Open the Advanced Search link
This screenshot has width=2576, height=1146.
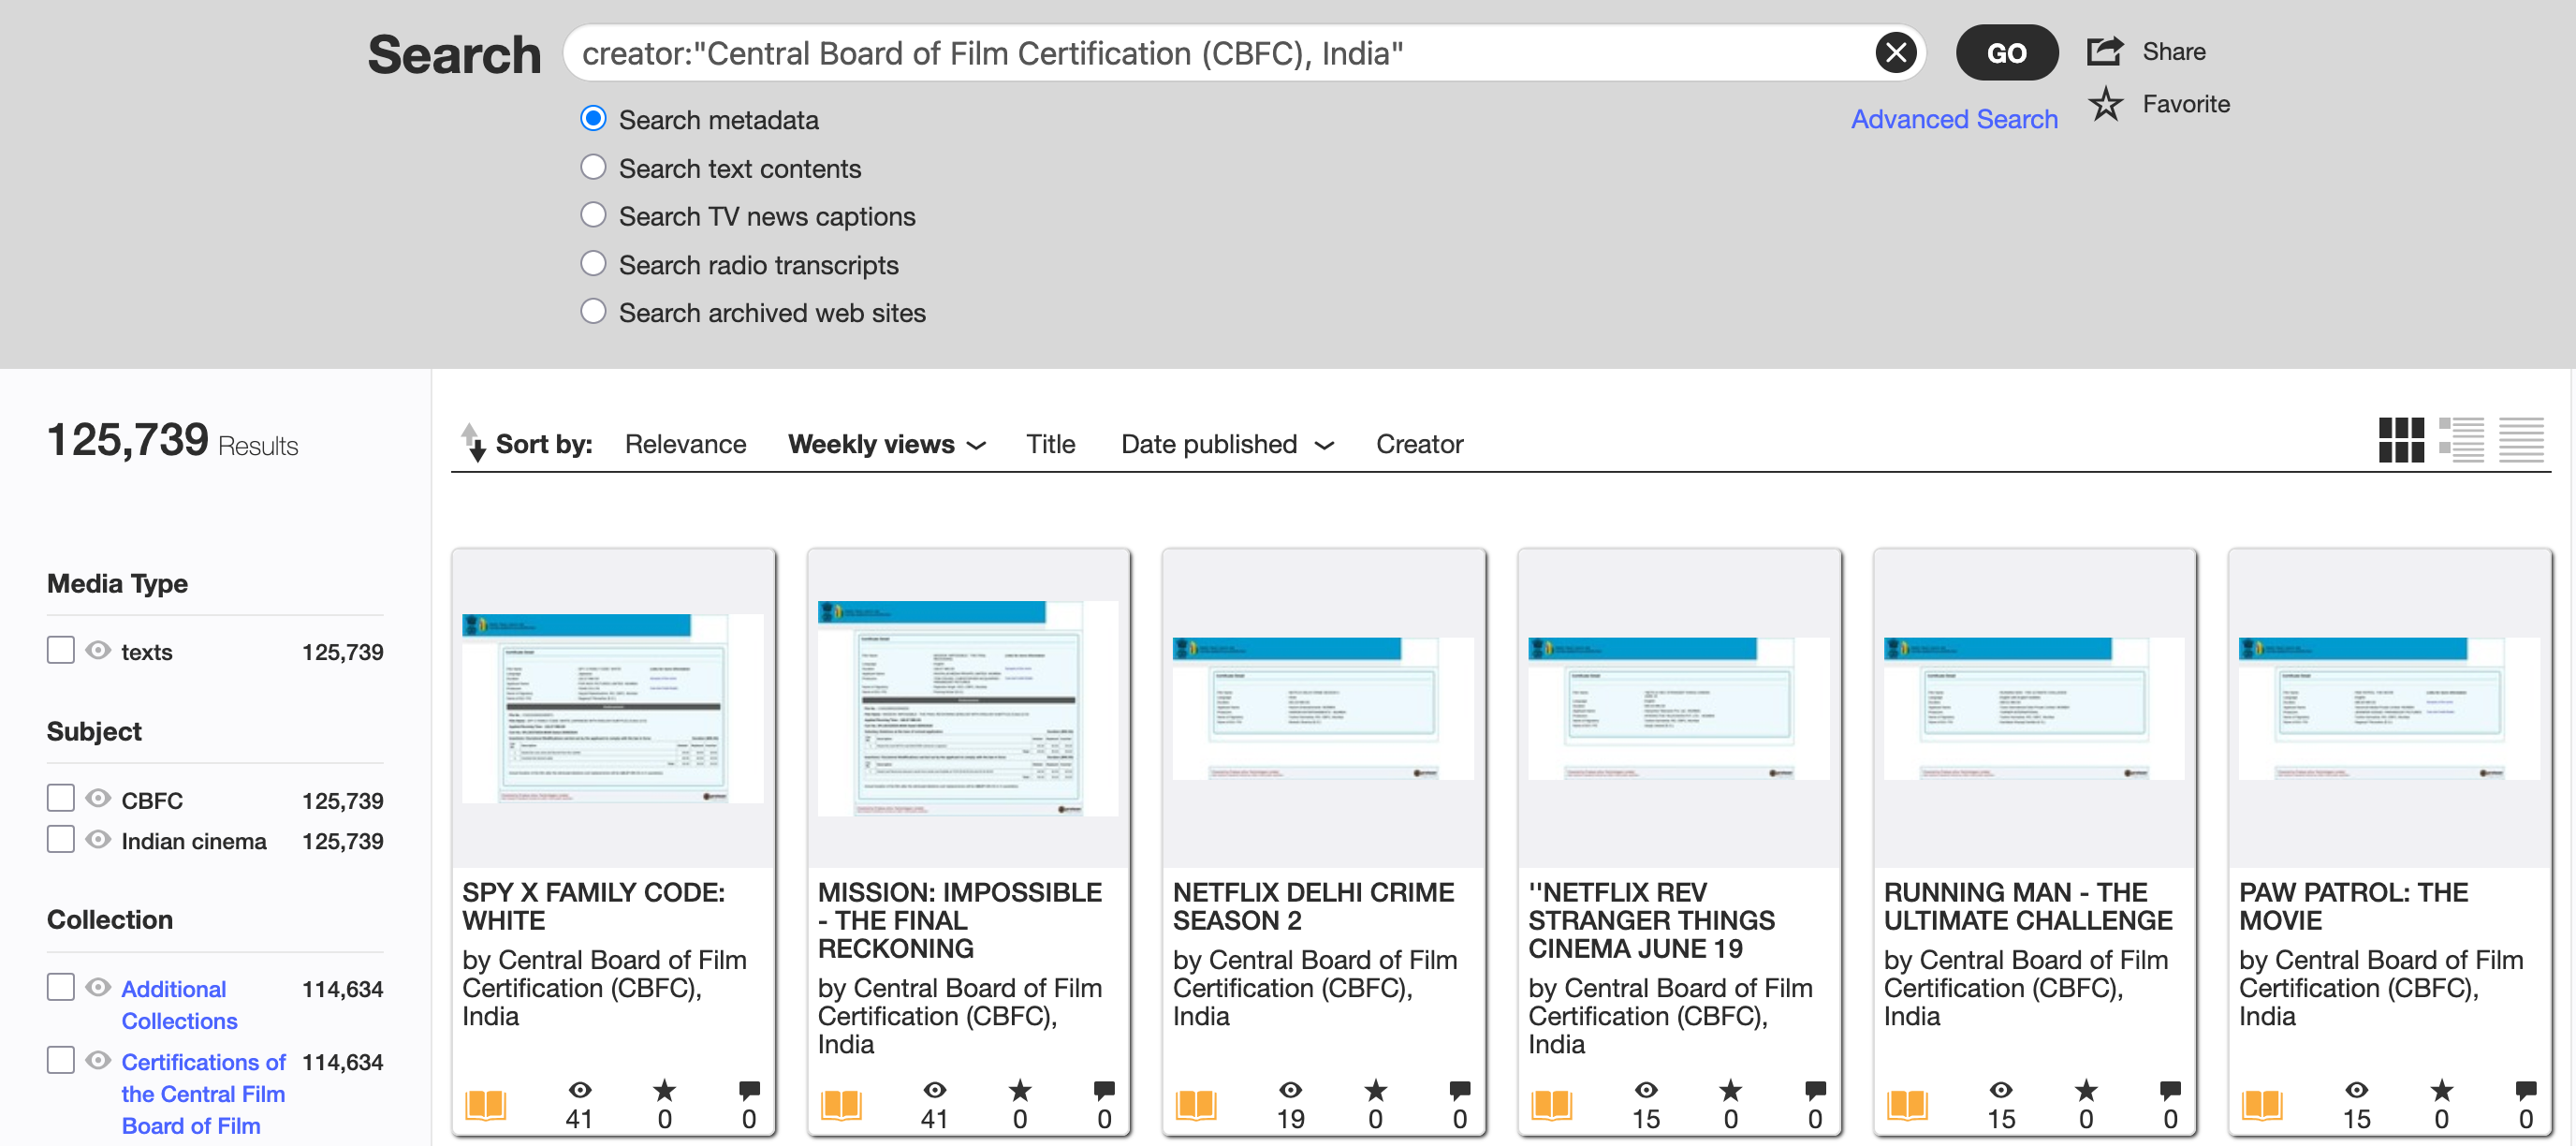1953,119
